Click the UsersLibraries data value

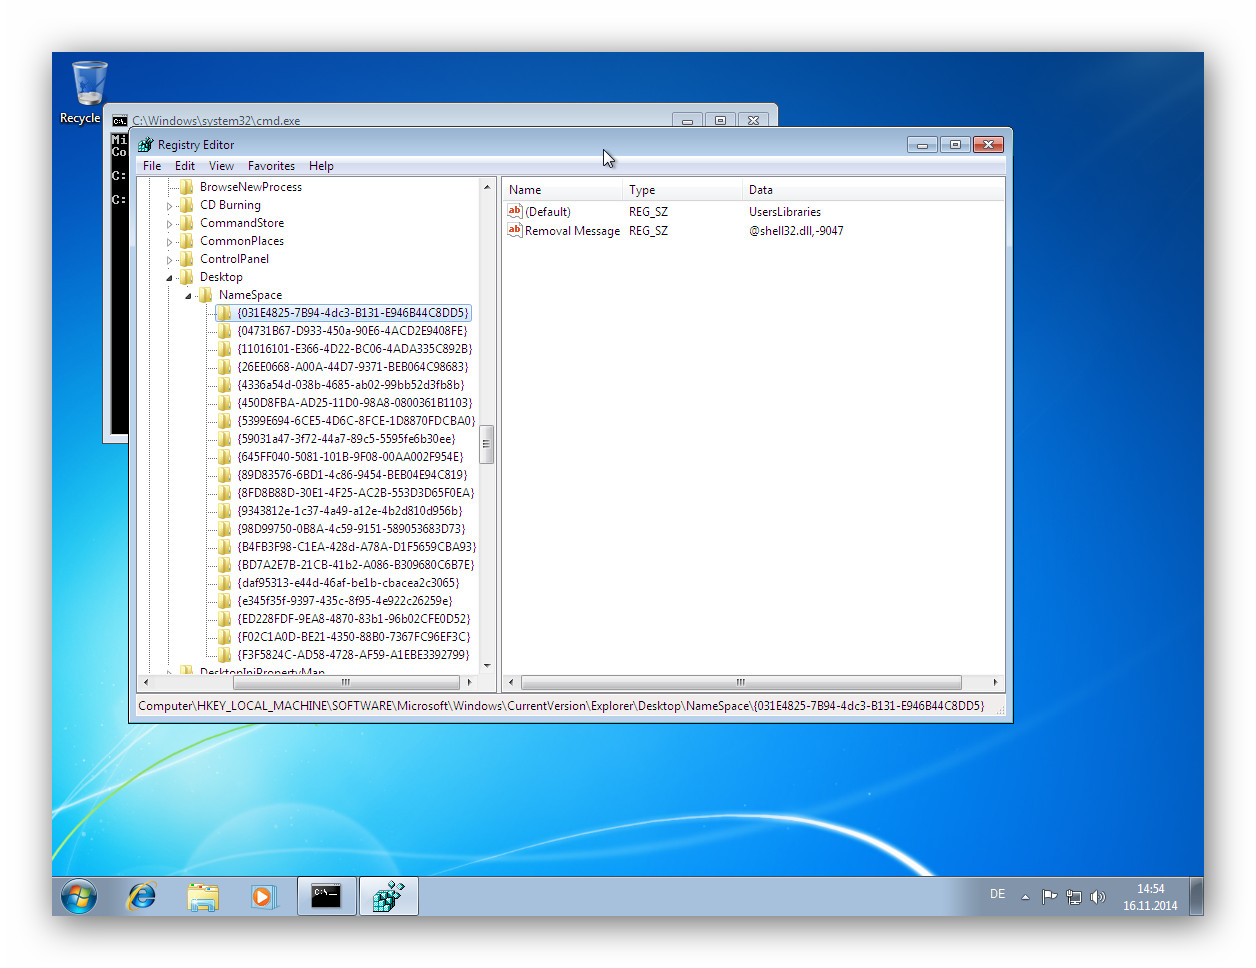785,212
